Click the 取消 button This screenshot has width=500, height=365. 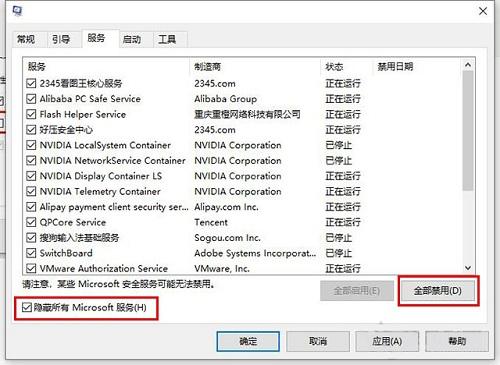coord(318,341)
